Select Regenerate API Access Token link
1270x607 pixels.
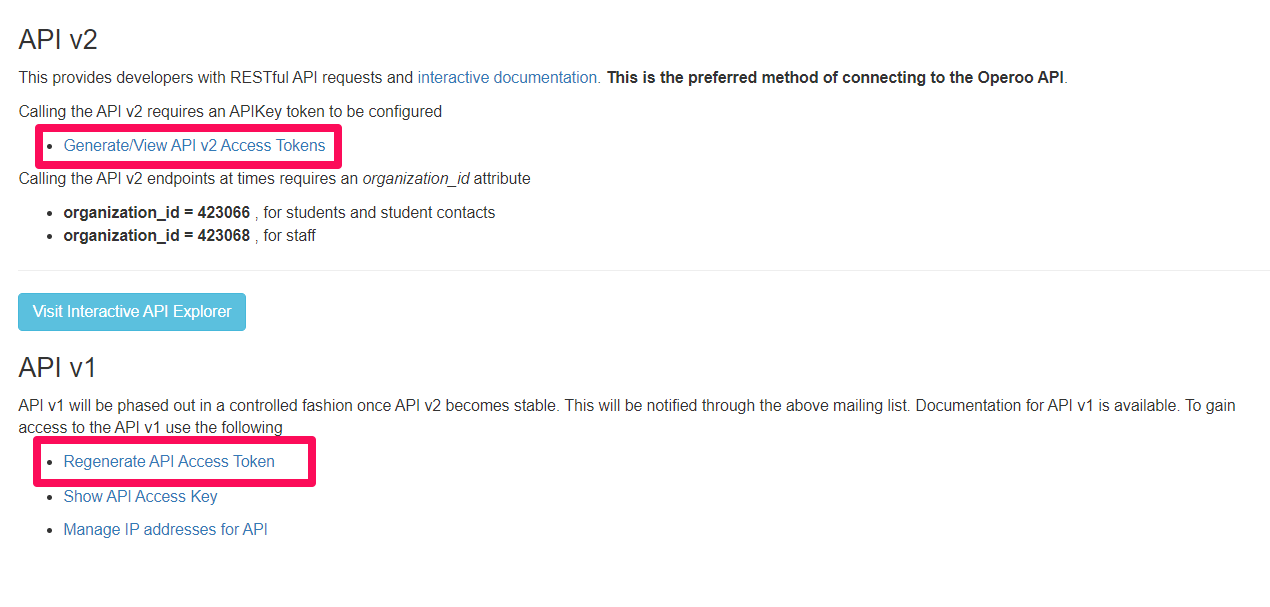coord(169,462)
